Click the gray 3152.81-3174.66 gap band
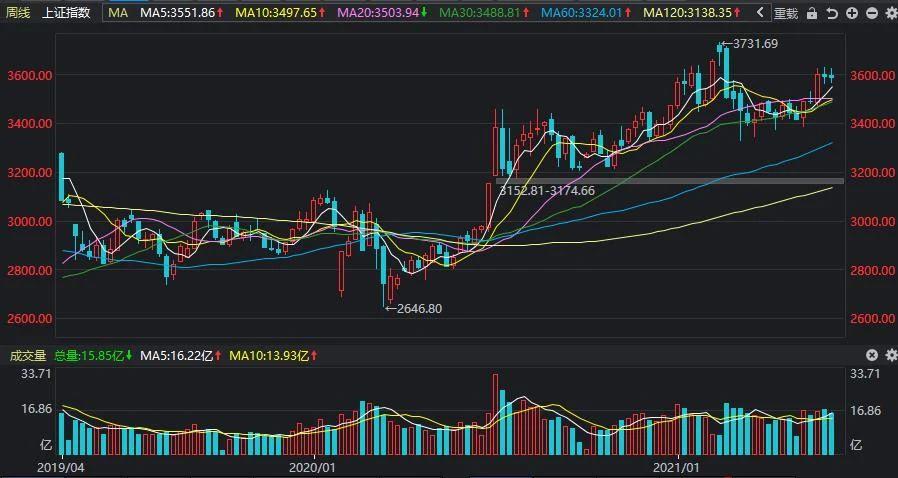898x478 pixels. [670, 181]
